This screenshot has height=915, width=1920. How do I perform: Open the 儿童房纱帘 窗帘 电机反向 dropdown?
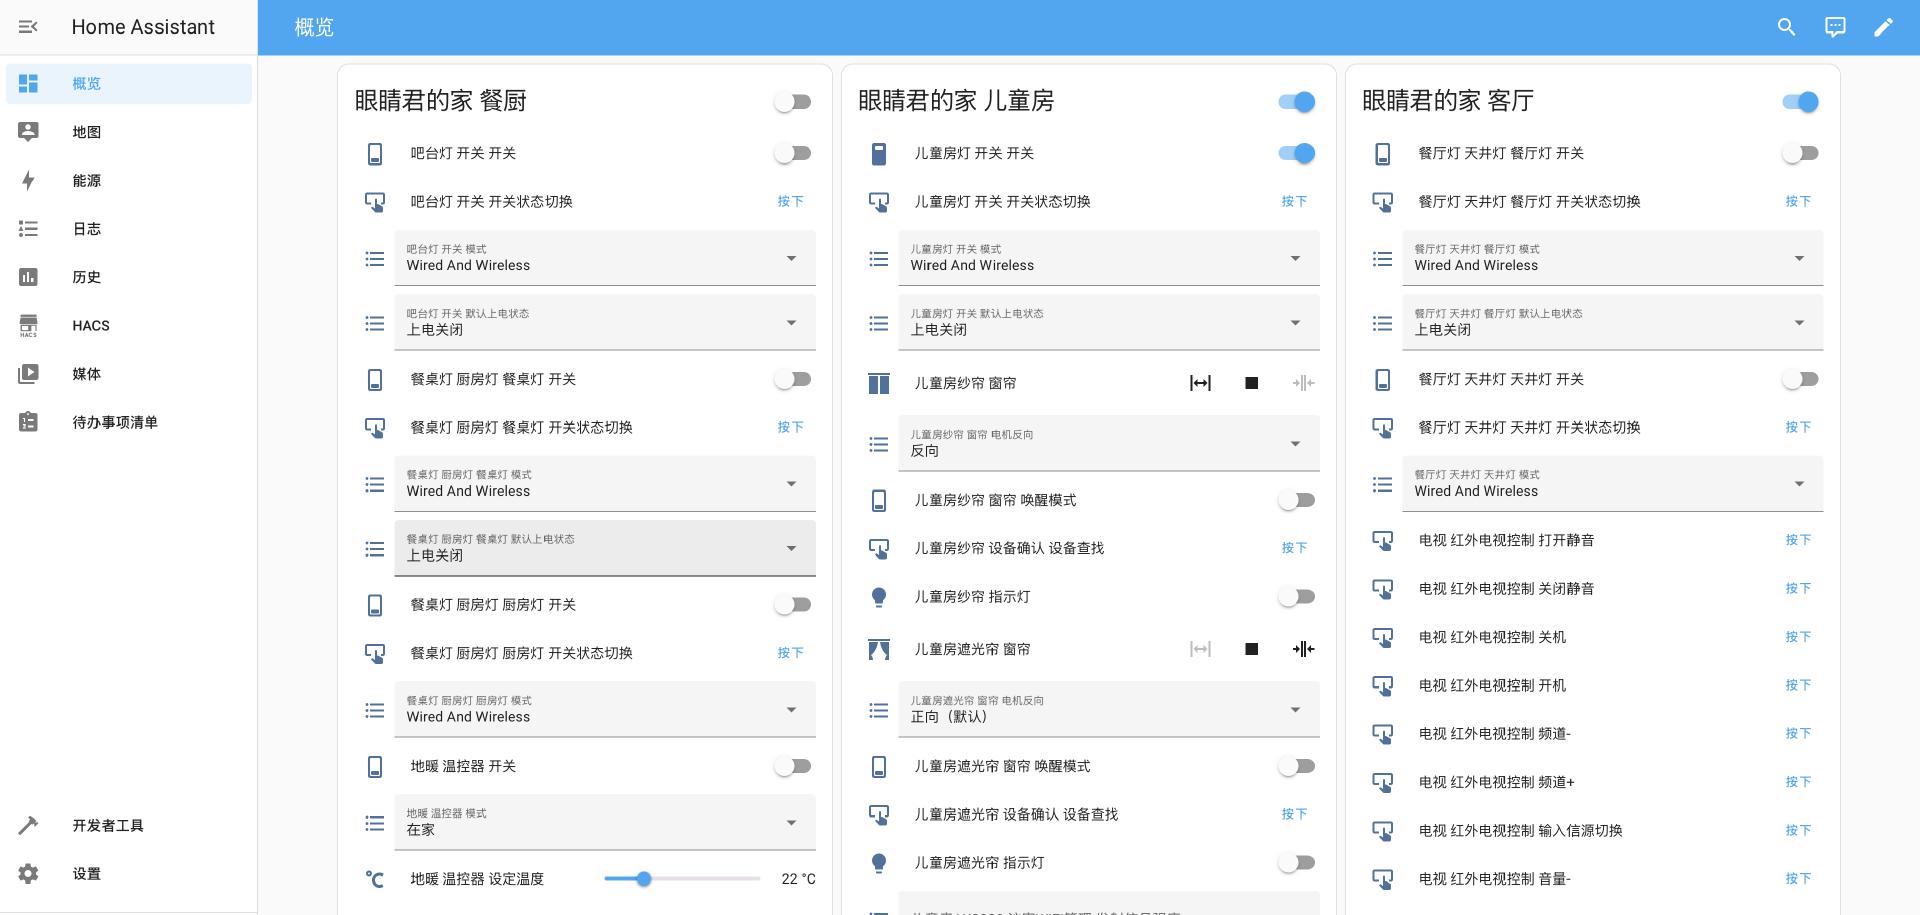(1109, 443)
